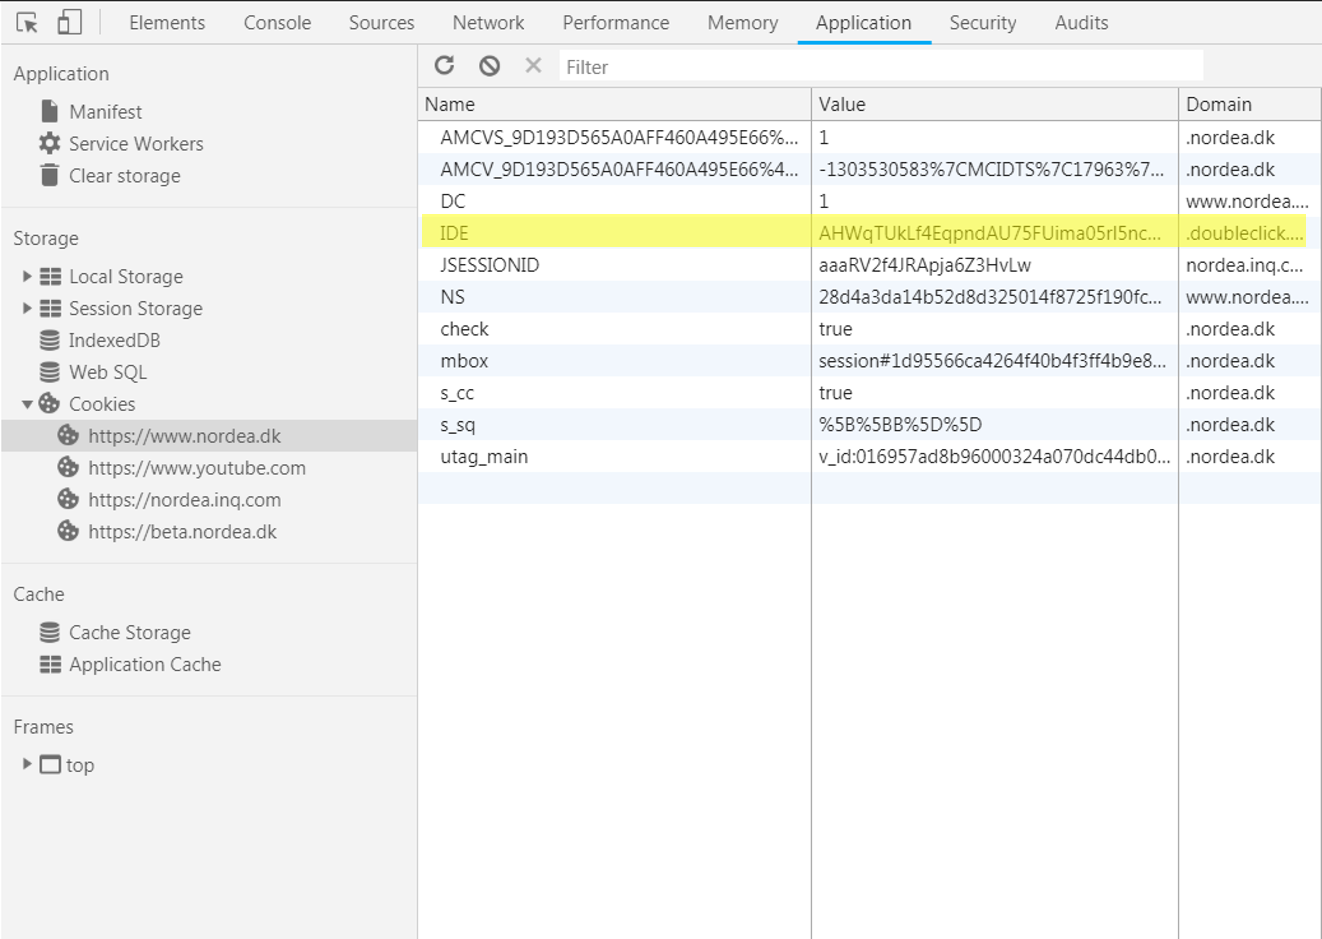The height and width of the screenshot is (939, 1322).
Task: Click the Application Cache grid icon
Action: click(x=50, y=664)
